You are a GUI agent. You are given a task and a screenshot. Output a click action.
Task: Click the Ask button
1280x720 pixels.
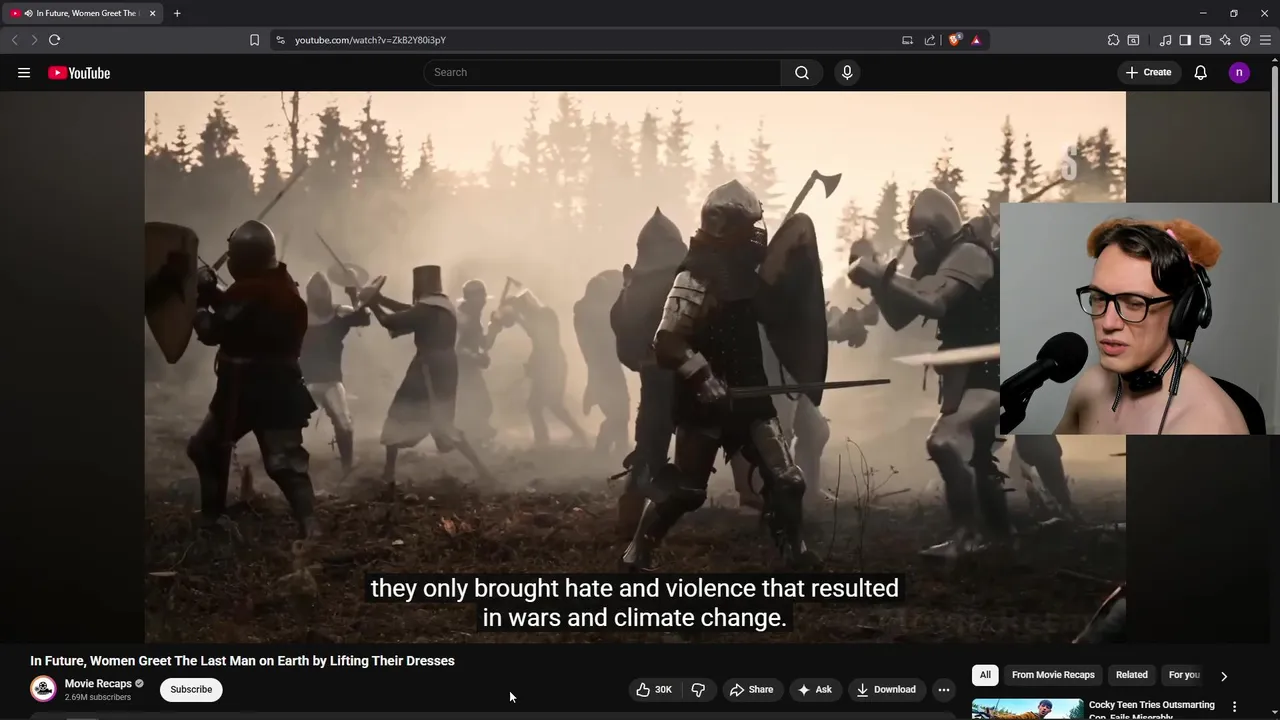[814, 689]
